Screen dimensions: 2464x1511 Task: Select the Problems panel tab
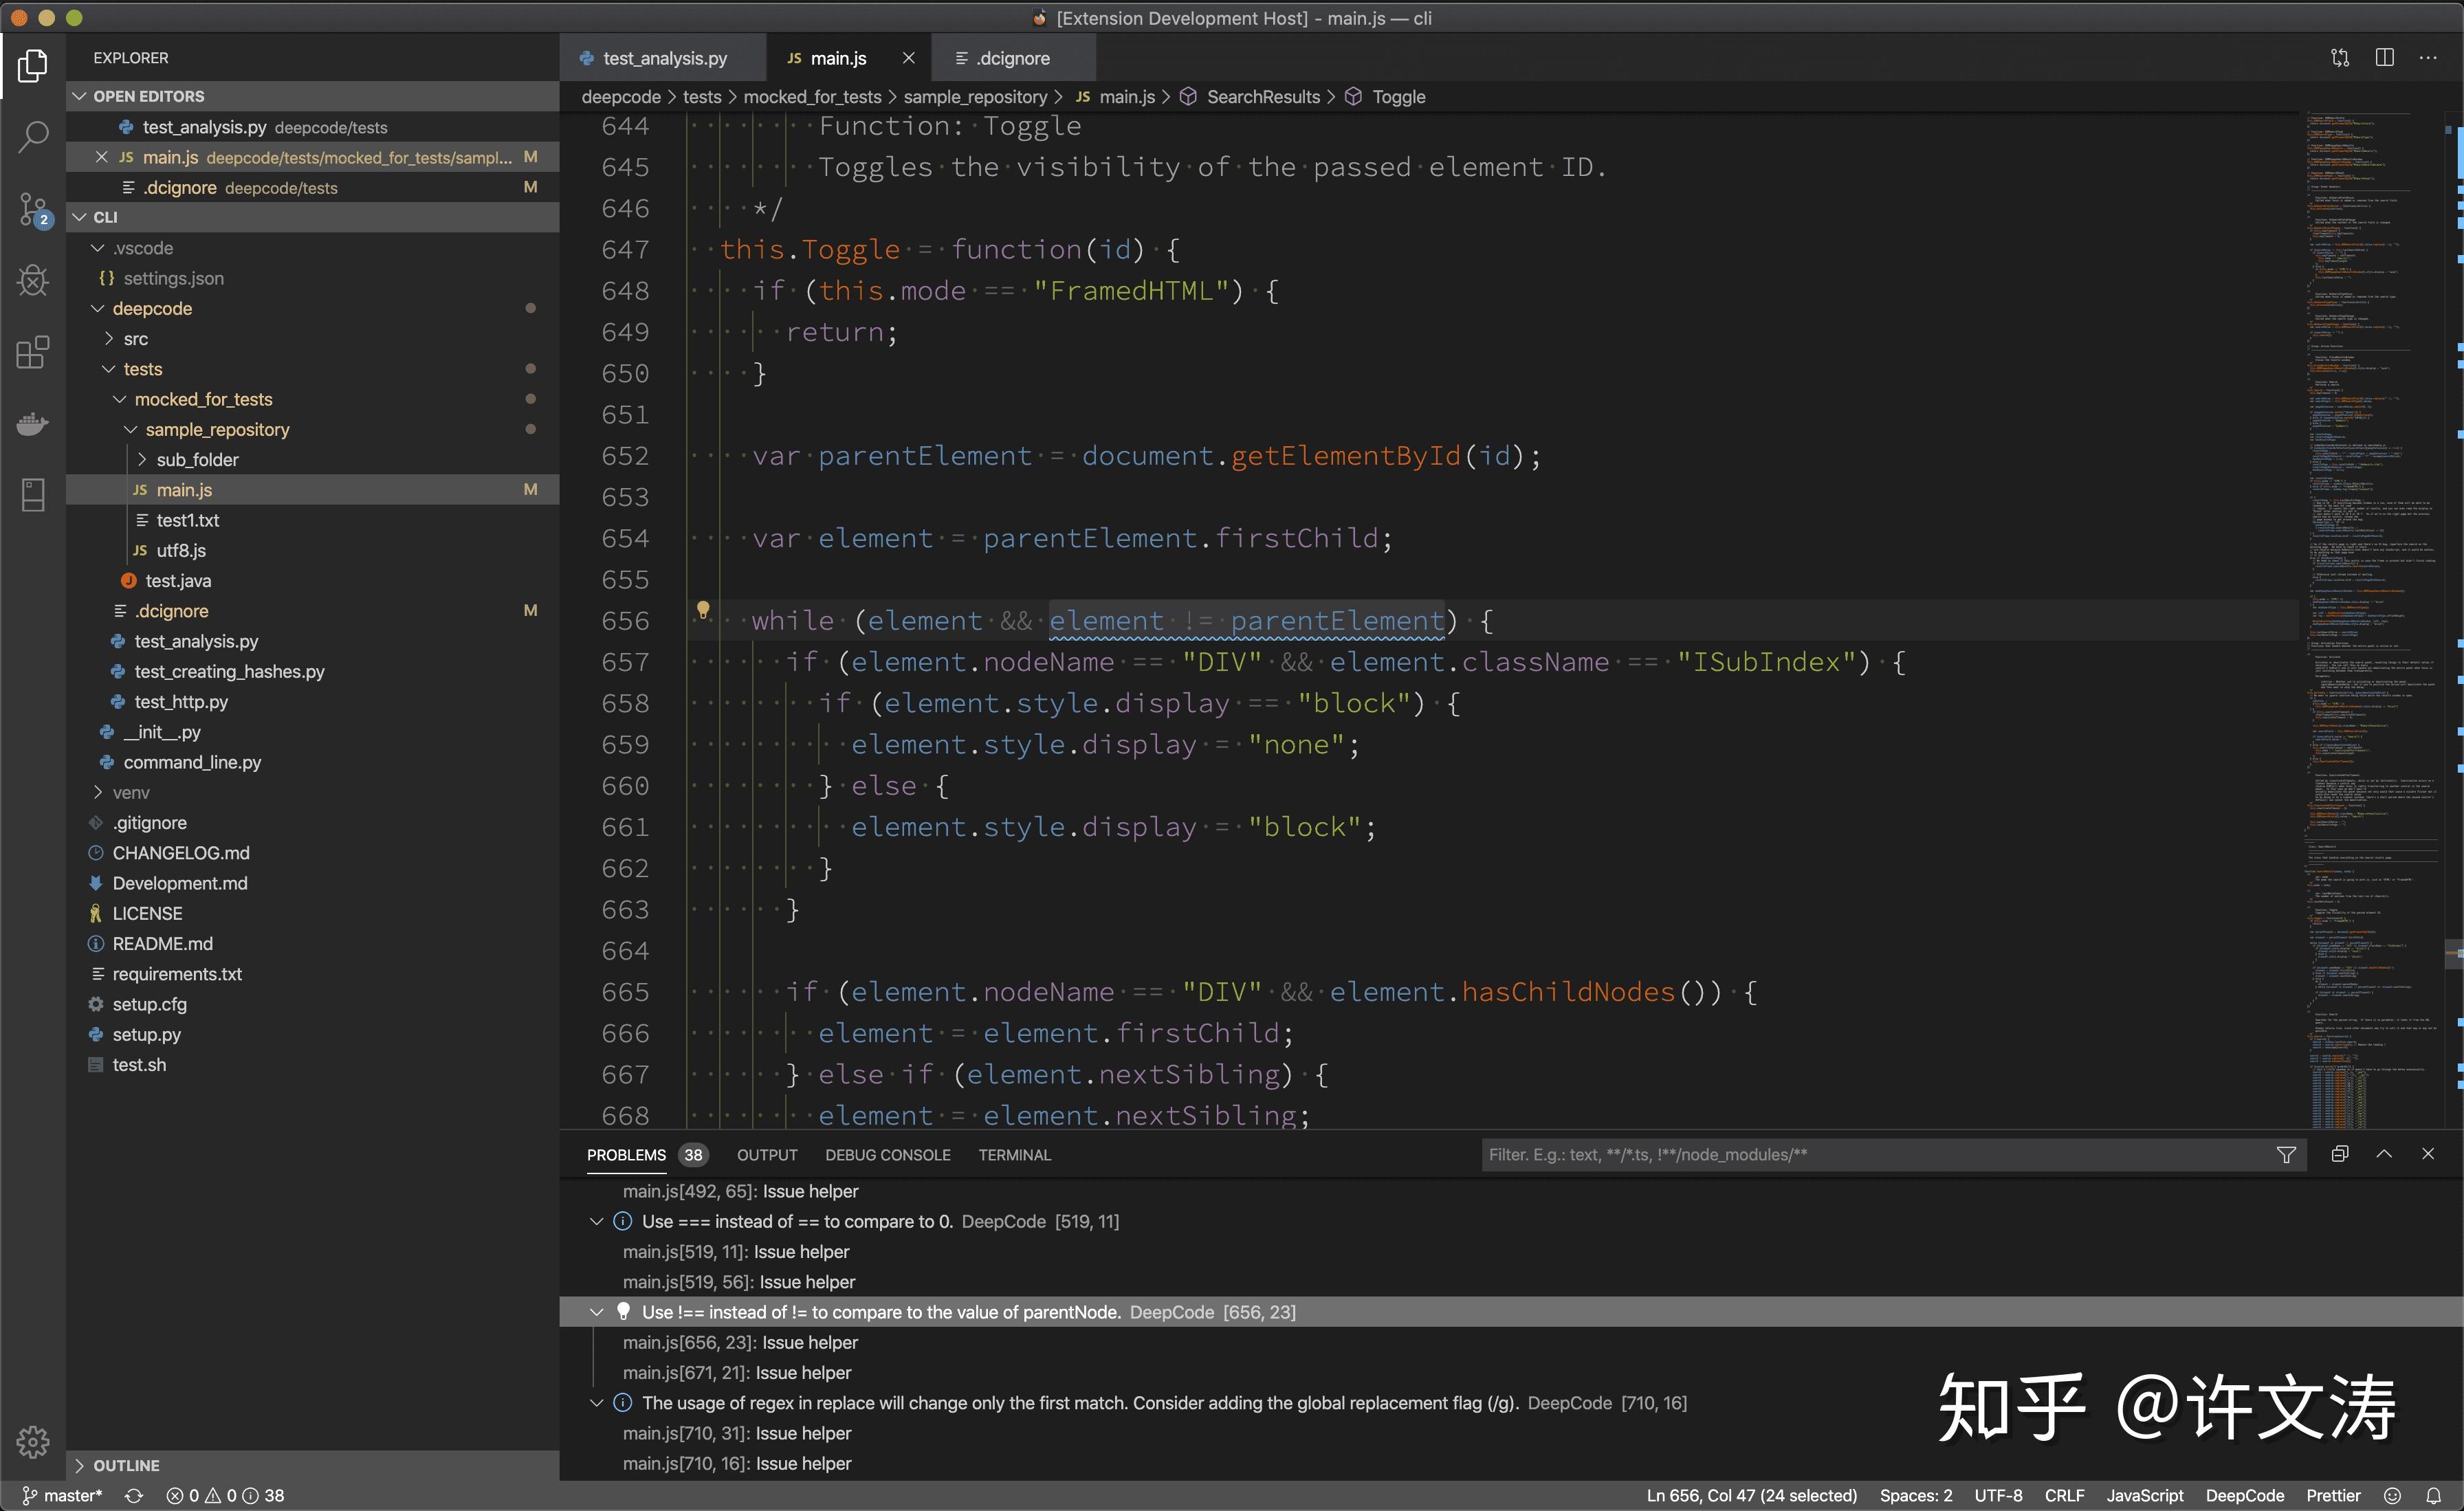626,1155
